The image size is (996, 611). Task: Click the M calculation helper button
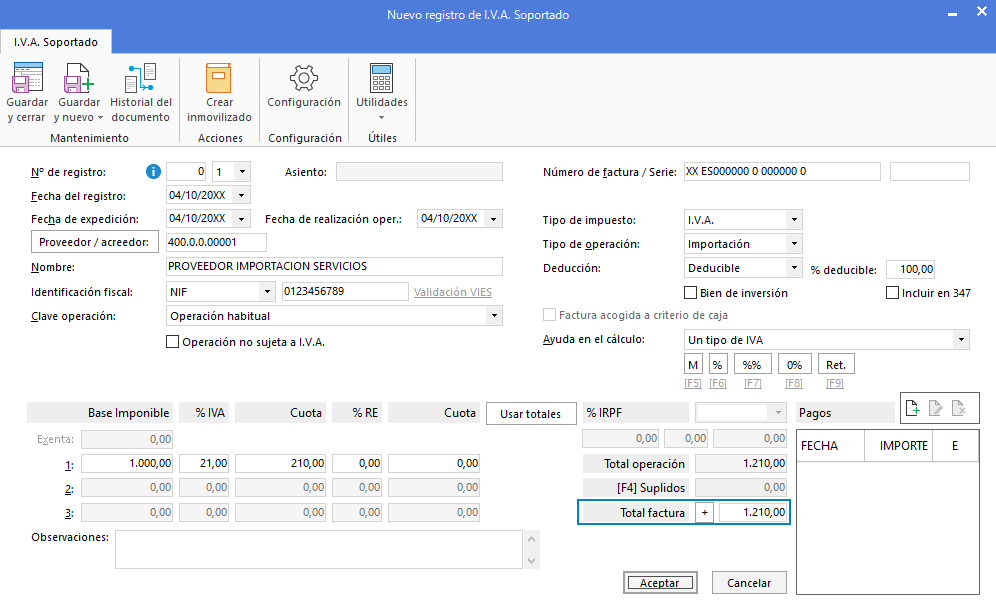pyautogui.click(x=693, y=365)
